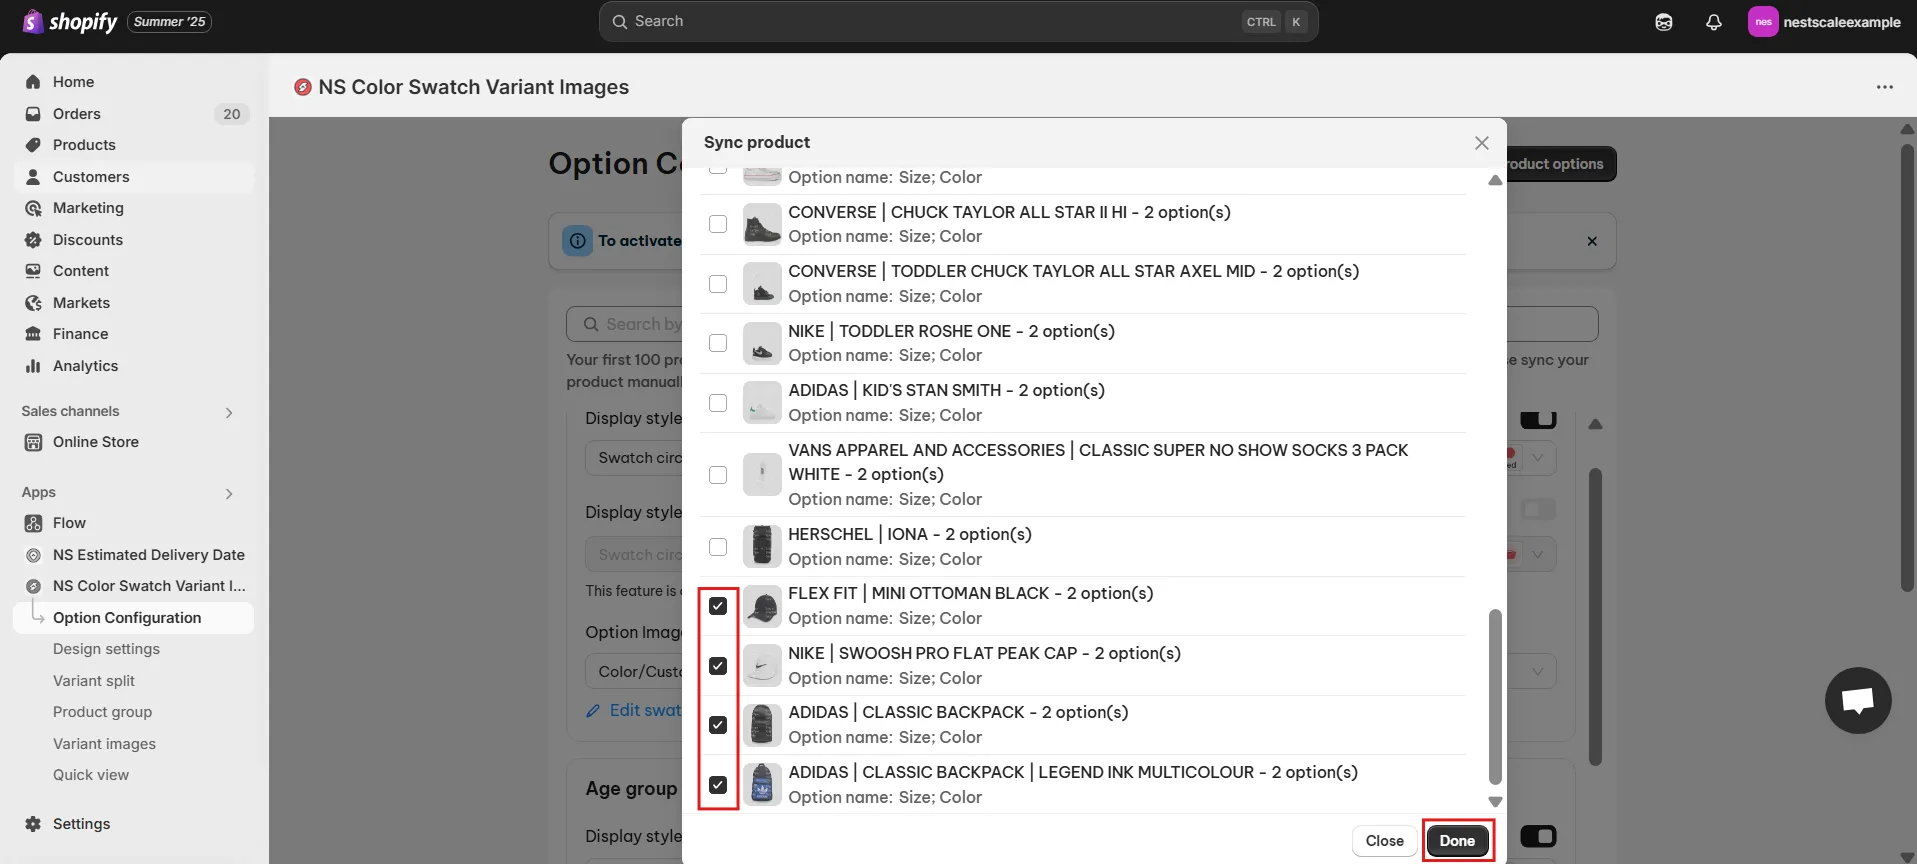Screen dimensions: 1917x864
Task: Check CONVERSE TODDLER CHUCK TAYLOR AXEL MID checkbox
Action: pyautogui.click(x=718, y=284)
